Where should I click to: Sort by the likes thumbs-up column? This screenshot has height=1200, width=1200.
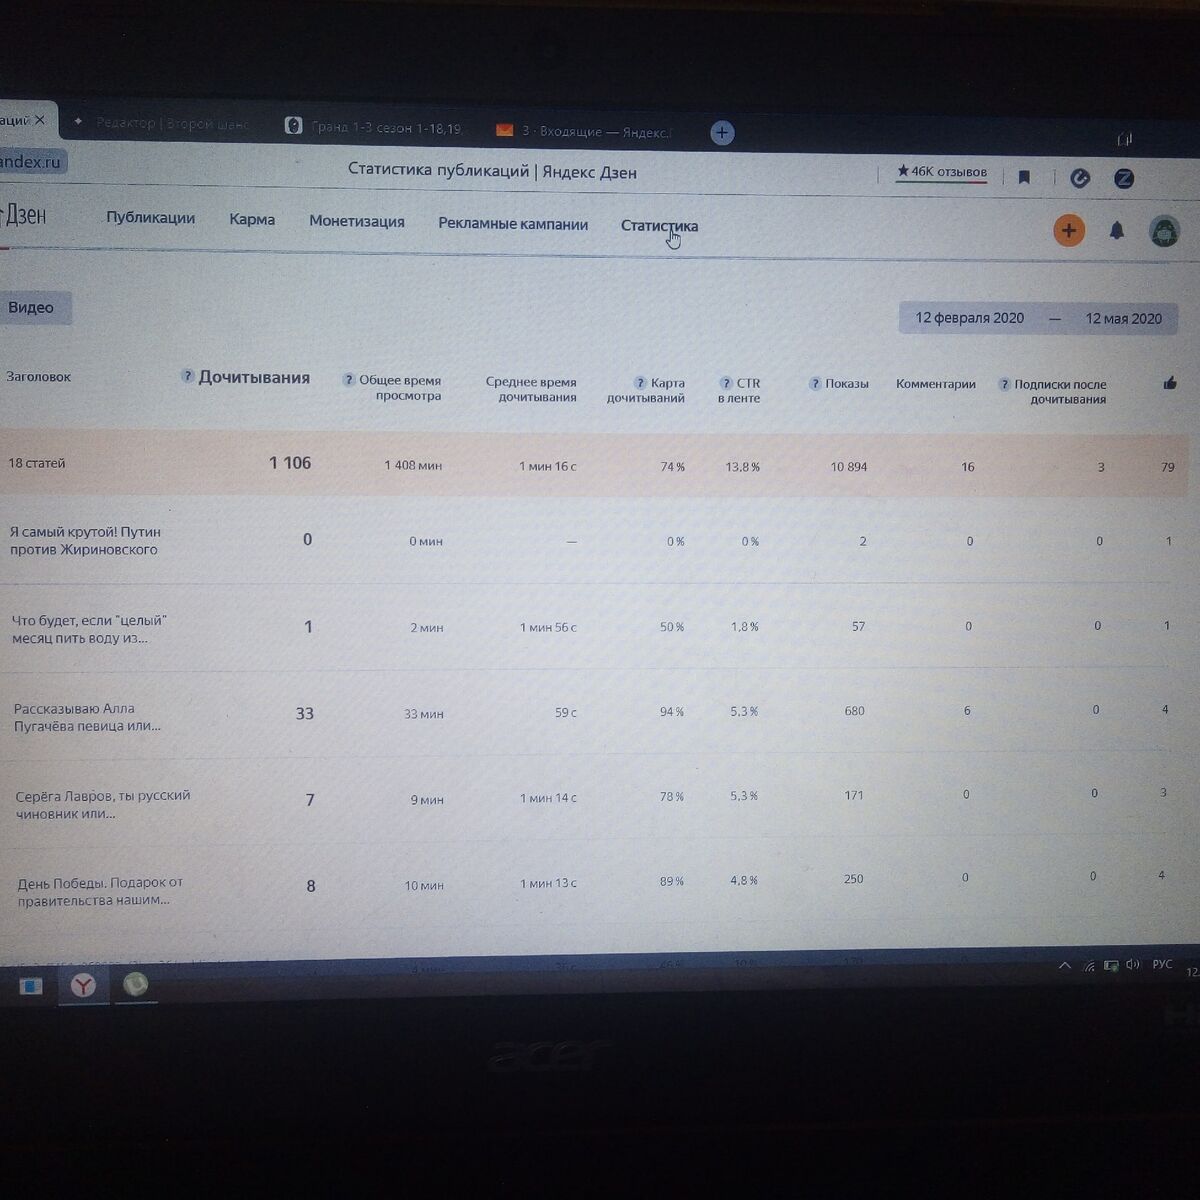pos(1170,383)
